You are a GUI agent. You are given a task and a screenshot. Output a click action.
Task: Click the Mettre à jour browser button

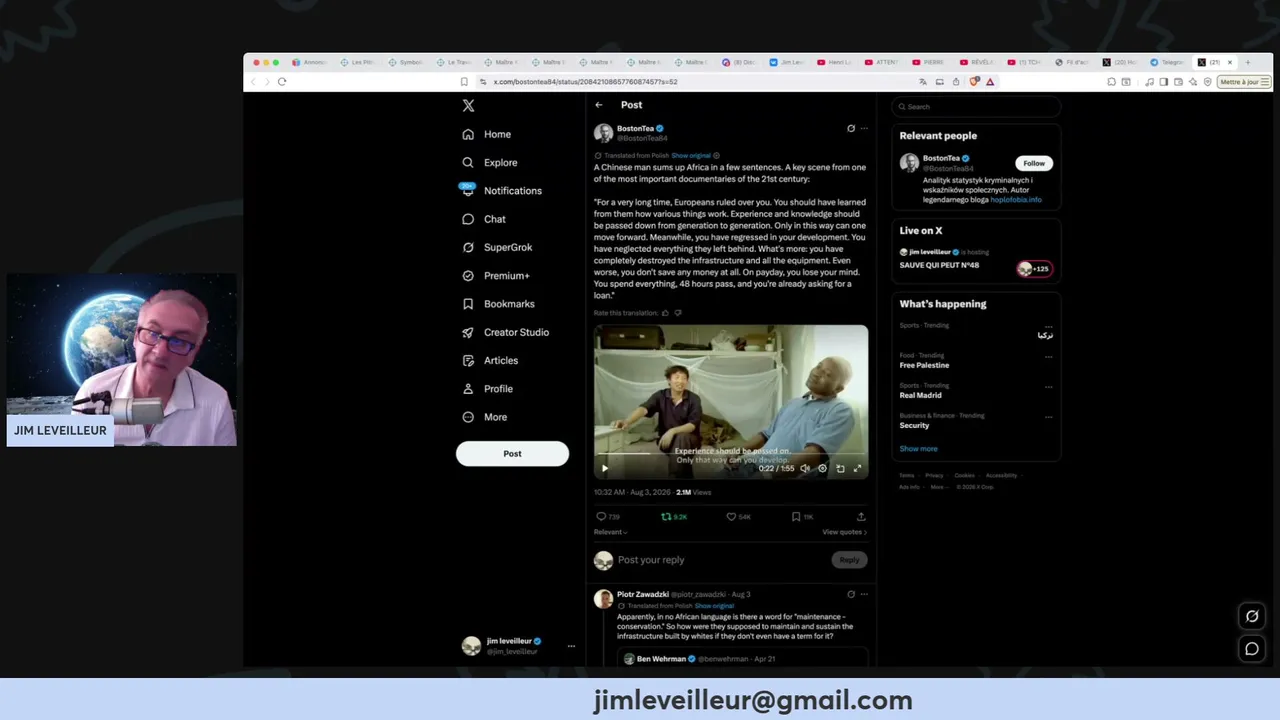(x=1244, y=82)
